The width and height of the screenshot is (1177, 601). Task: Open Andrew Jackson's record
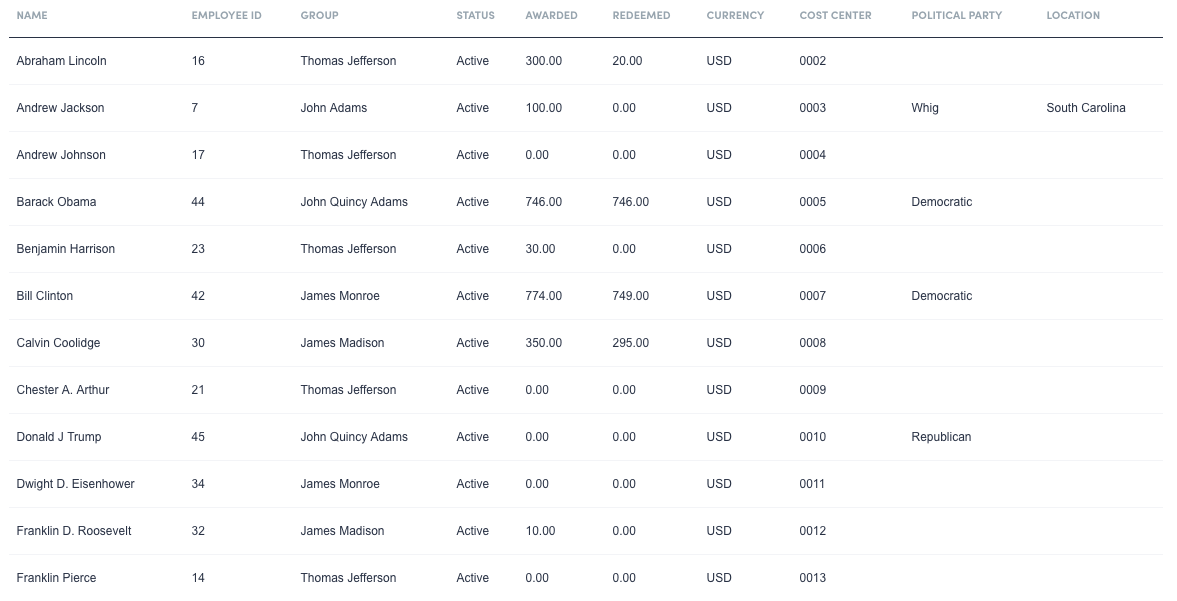(x=59, y=108)
